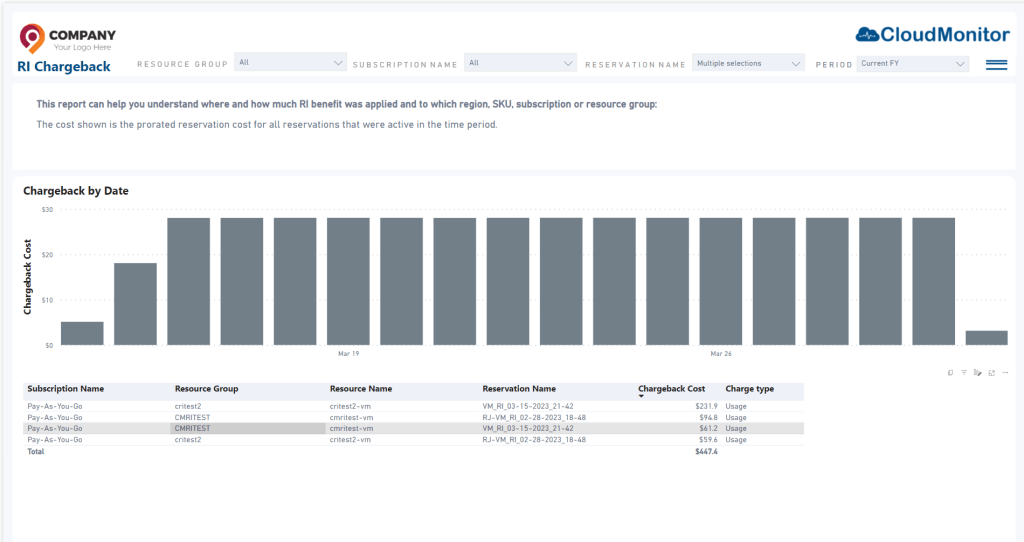
Task: Click the Mar 26 axis label
Action: [x=721, y=353]
